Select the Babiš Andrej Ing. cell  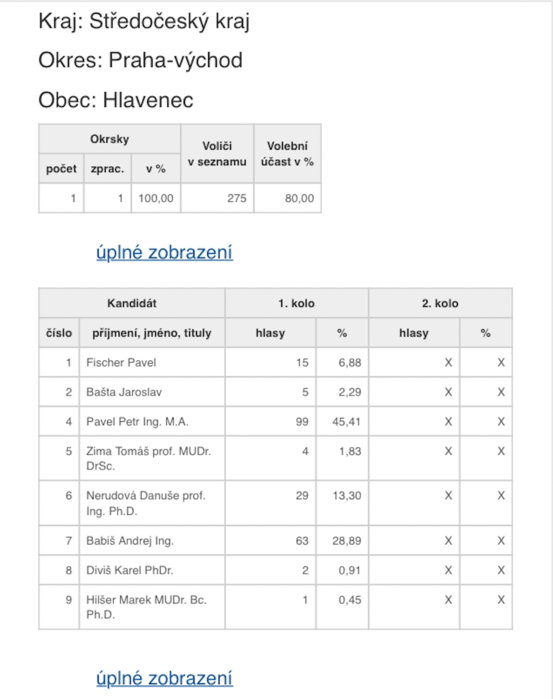[x=152, y=541]
